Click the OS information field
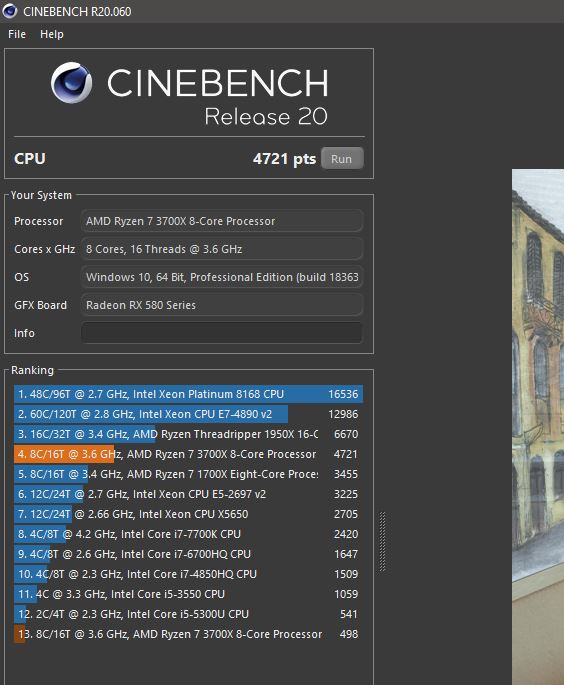This screenshot has height=685, width=564. click(221, 277)
